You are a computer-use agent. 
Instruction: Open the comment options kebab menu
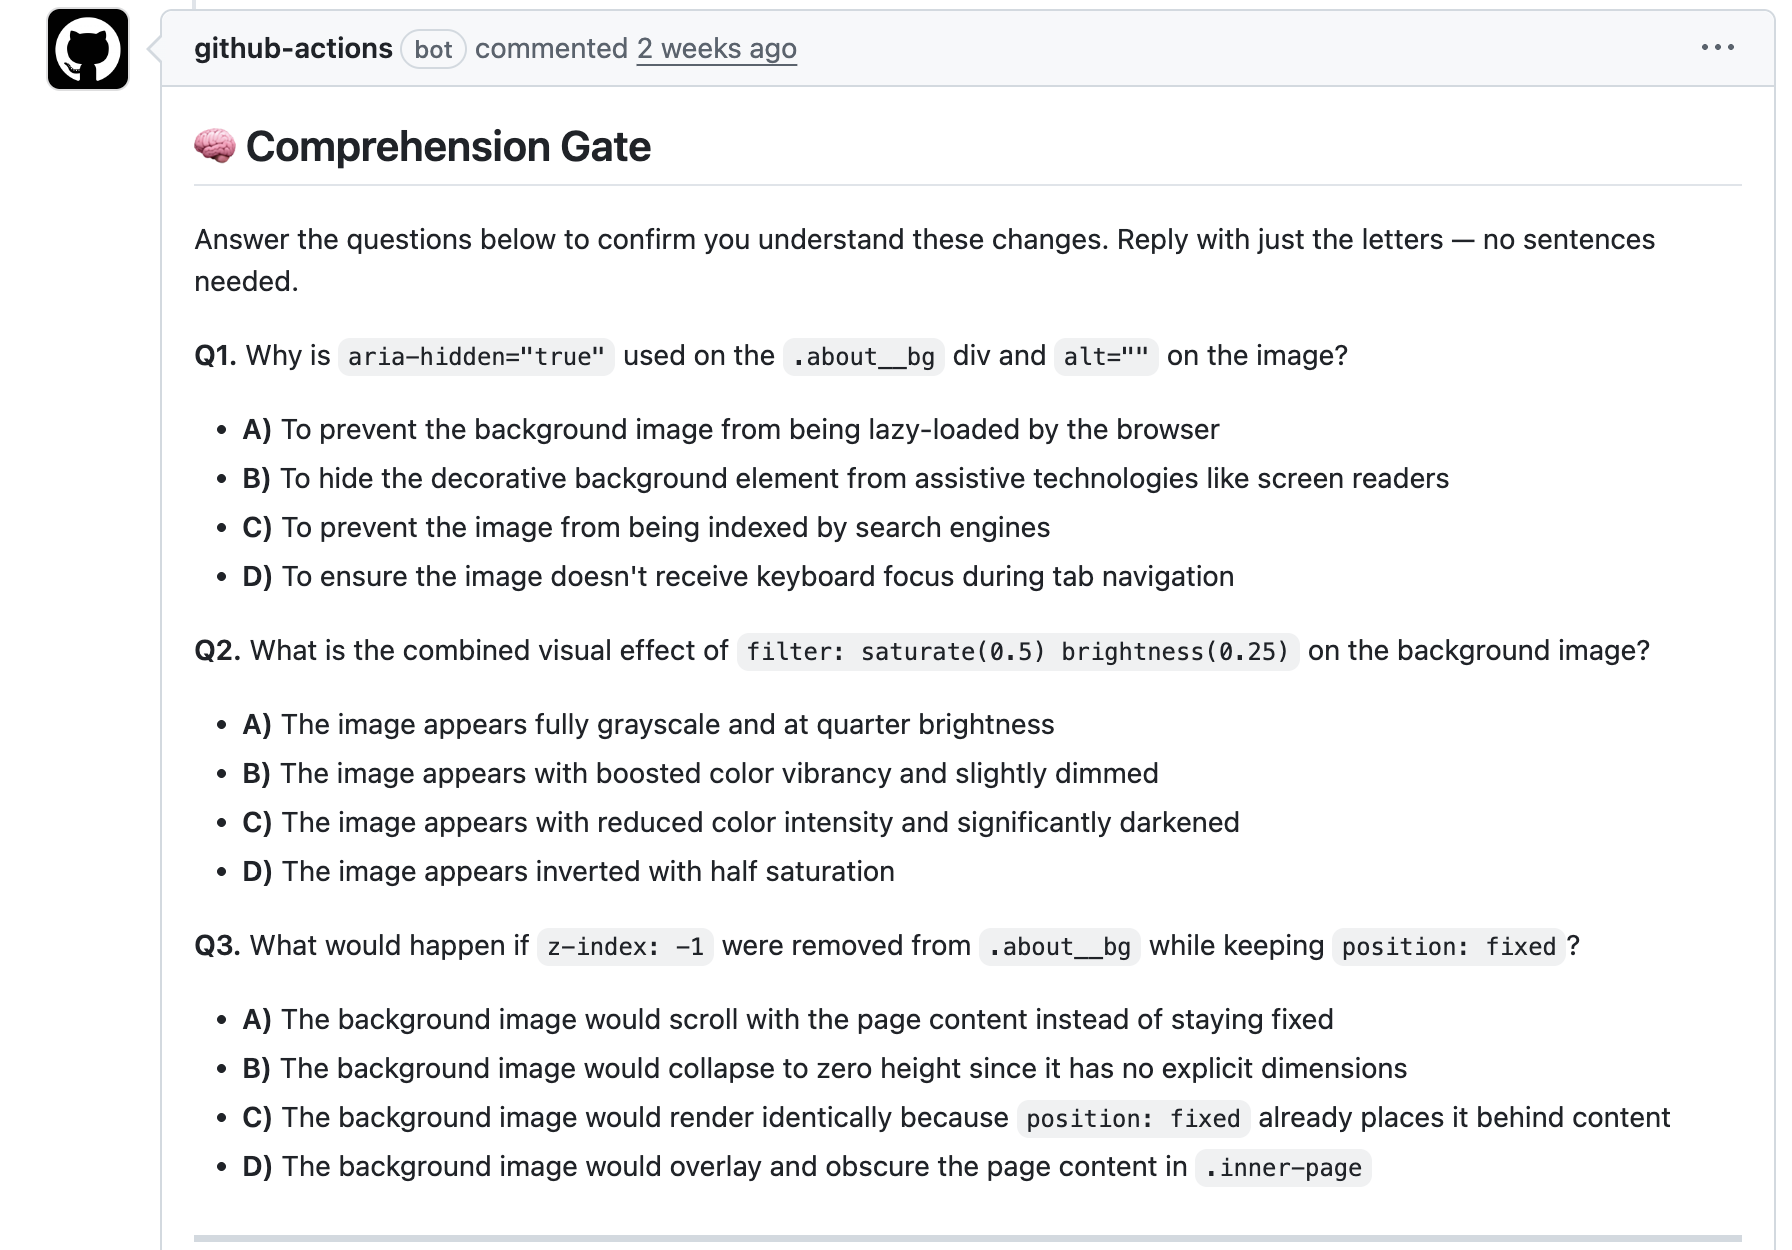(x=1718, y=47)
